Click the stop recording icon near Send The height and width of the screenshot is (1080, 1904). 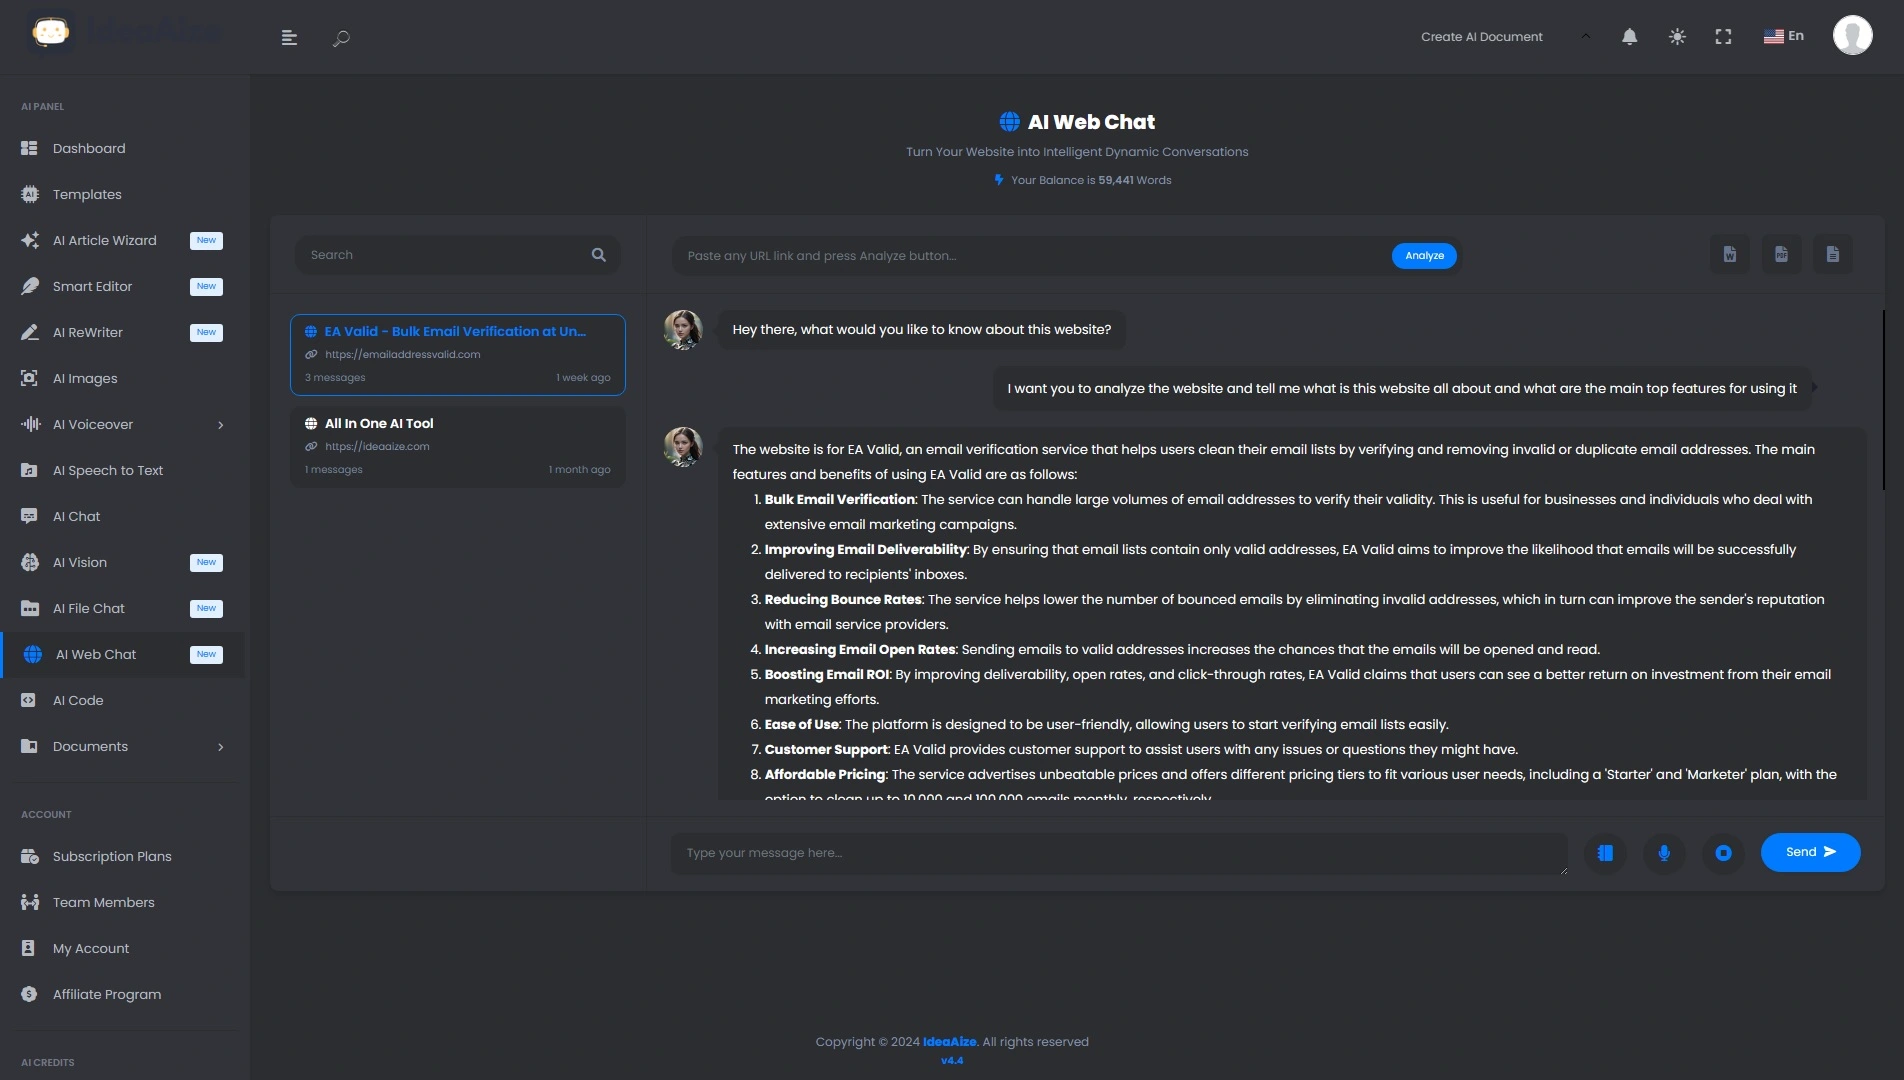[x=1723, y=852]
